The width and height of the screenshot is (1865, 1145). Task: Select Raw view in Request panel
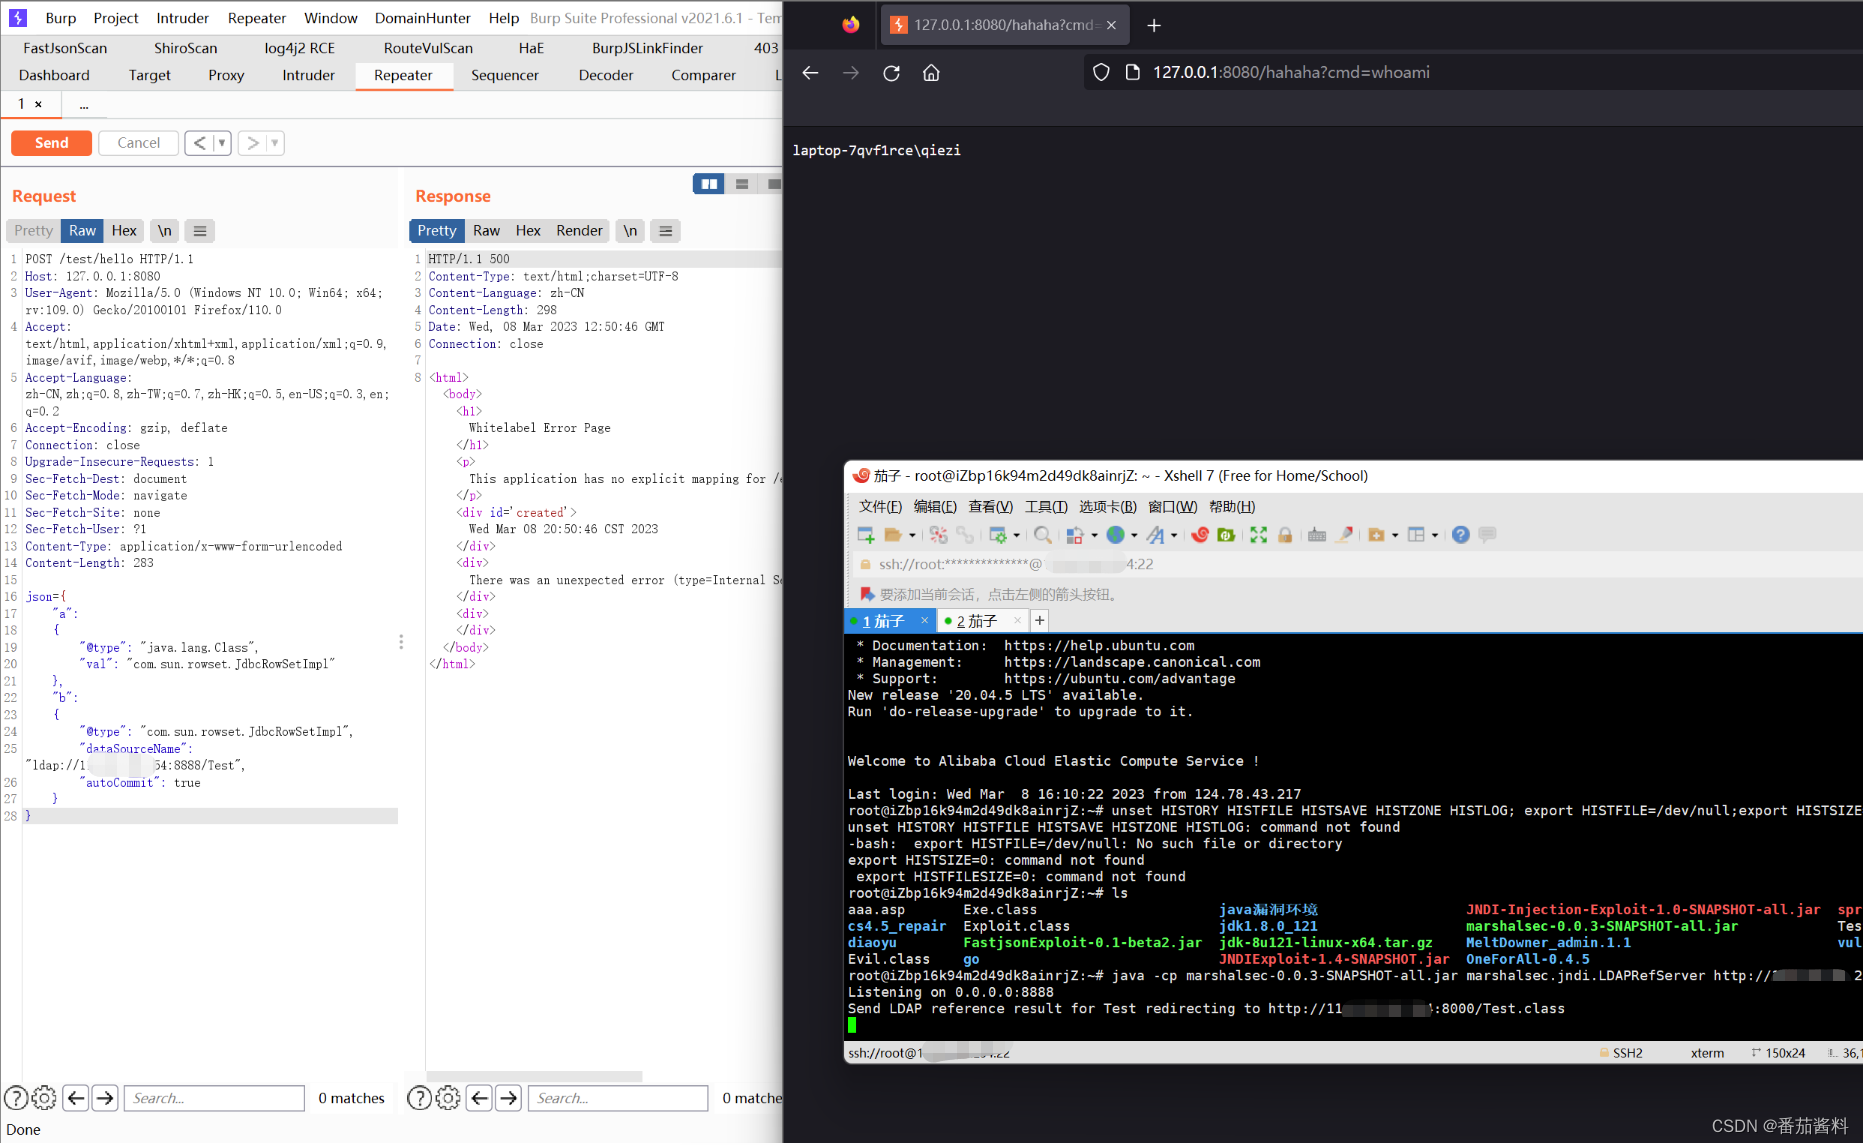[x=82, y=231]
